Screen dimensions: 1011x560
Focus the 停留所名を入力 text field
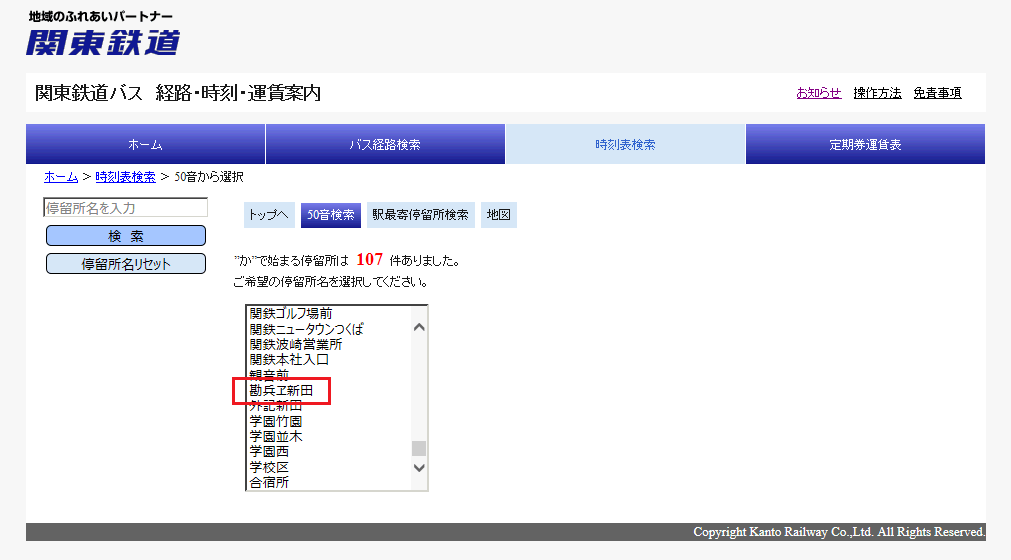pyautogui.click(x=125, y=208)
